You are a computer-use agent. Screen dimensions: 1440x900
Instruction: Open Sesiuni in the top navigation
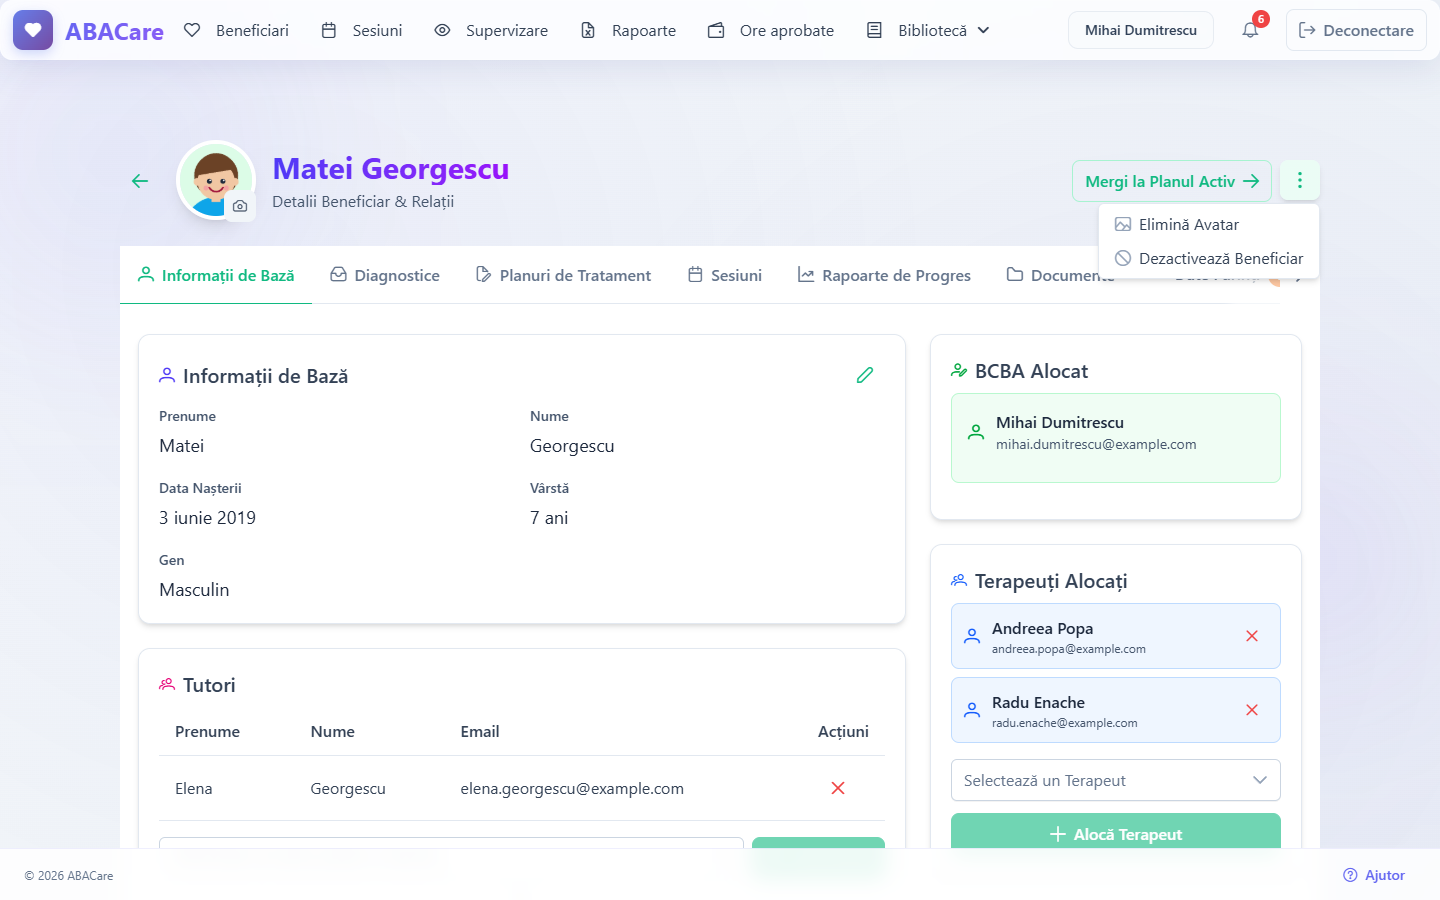362,30
